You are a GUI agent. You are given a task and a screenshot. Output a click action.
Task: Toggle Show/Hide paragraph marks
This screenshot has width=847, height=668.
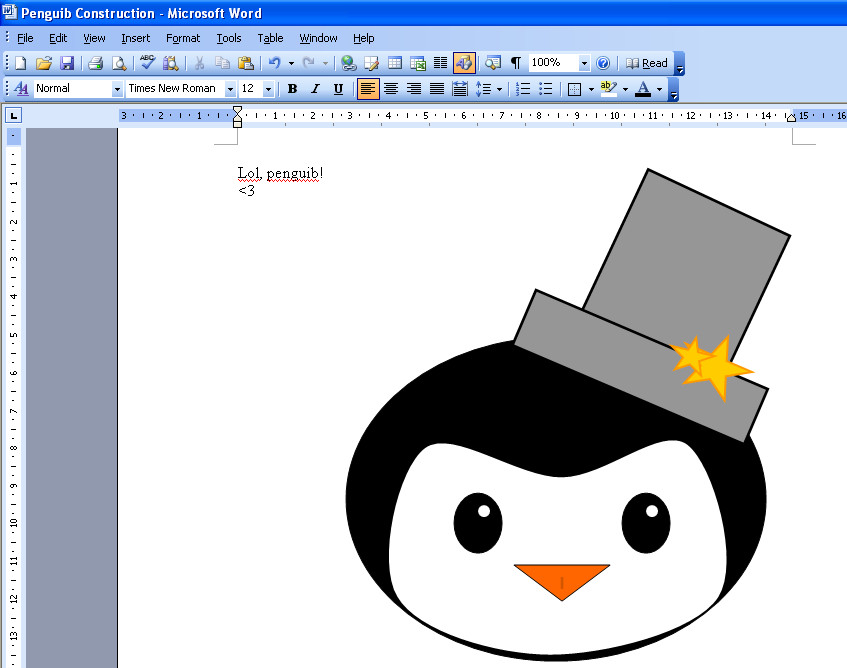click(514, 62)
